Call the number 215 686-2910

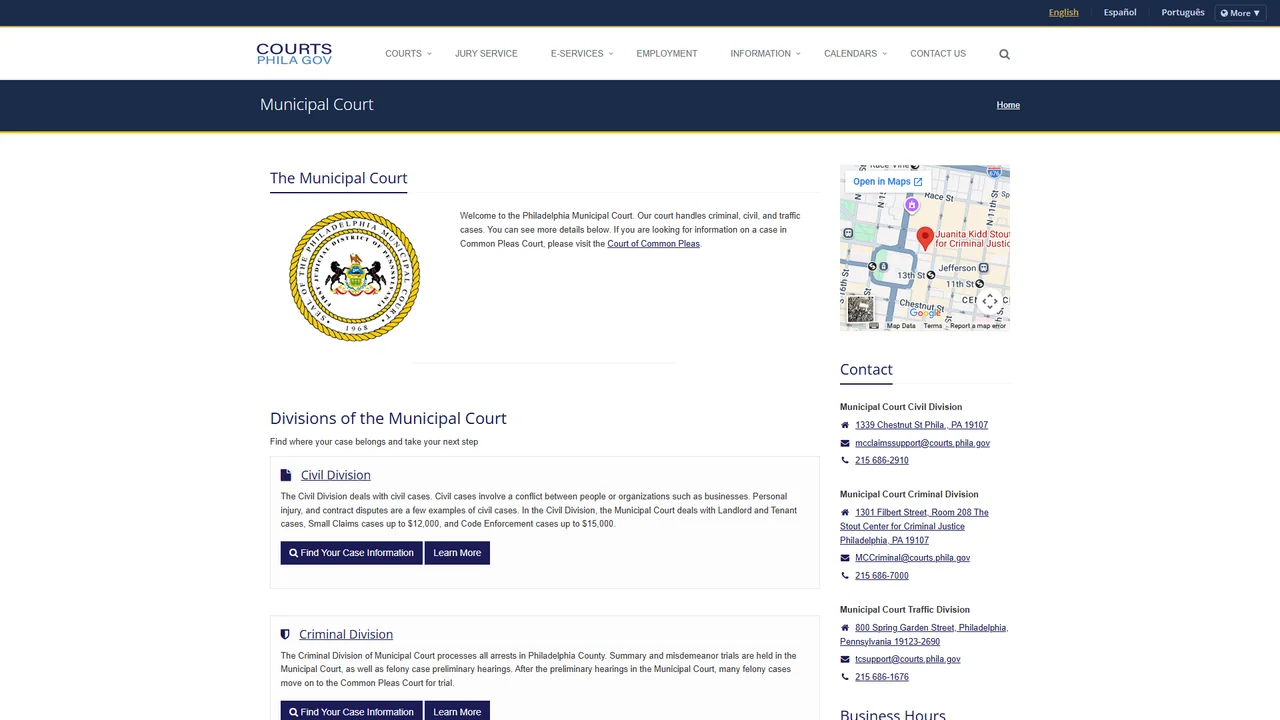pyautogui.click(x=882, y=461)
